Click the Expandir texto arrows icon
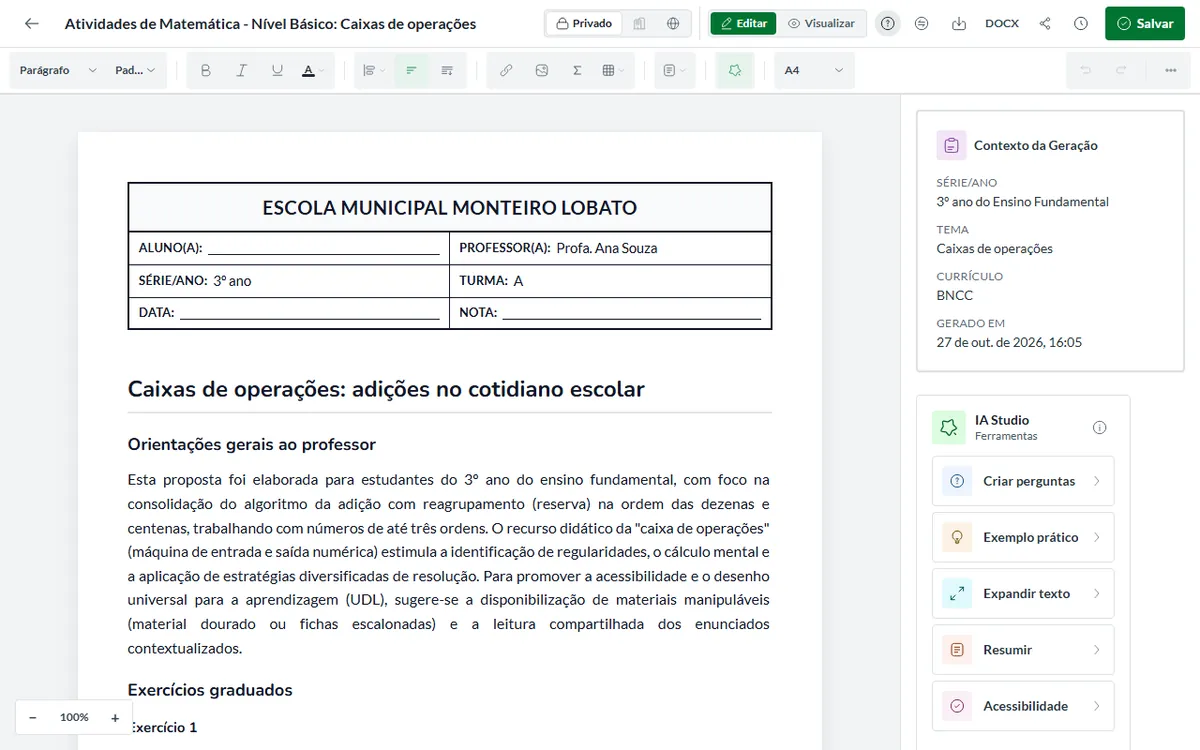1200x750 pixels. (x=957, y=593)
